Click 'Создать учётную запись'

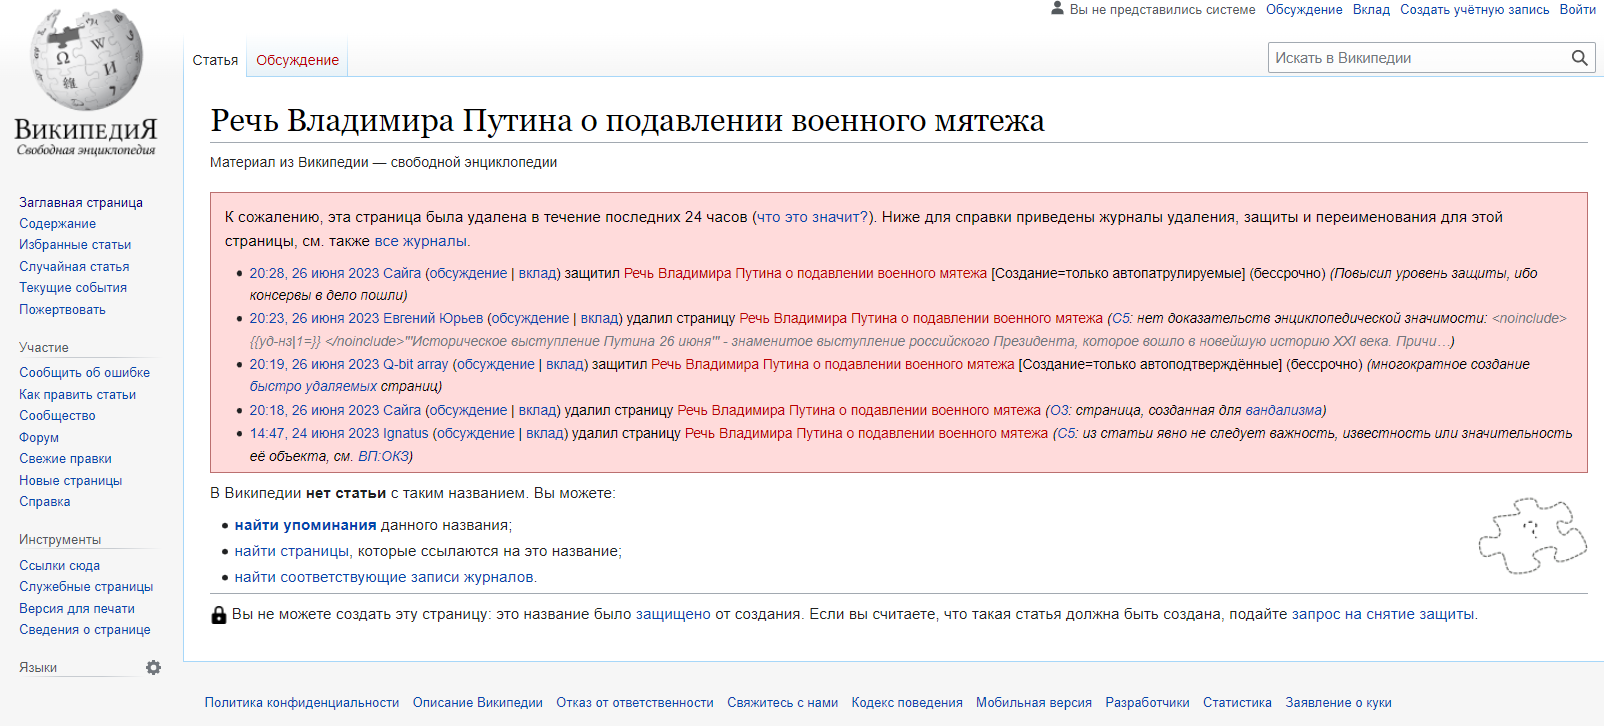(1474, 9)
